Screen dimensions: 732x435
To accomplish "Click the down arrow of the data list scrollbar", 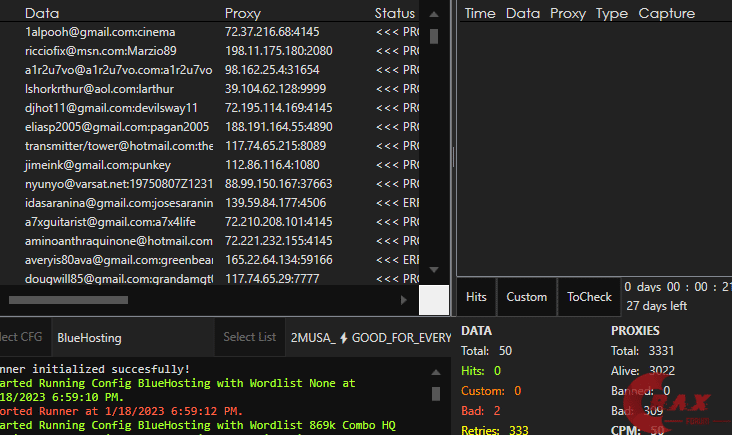I will pyautogui.click(x=433, y=270).
